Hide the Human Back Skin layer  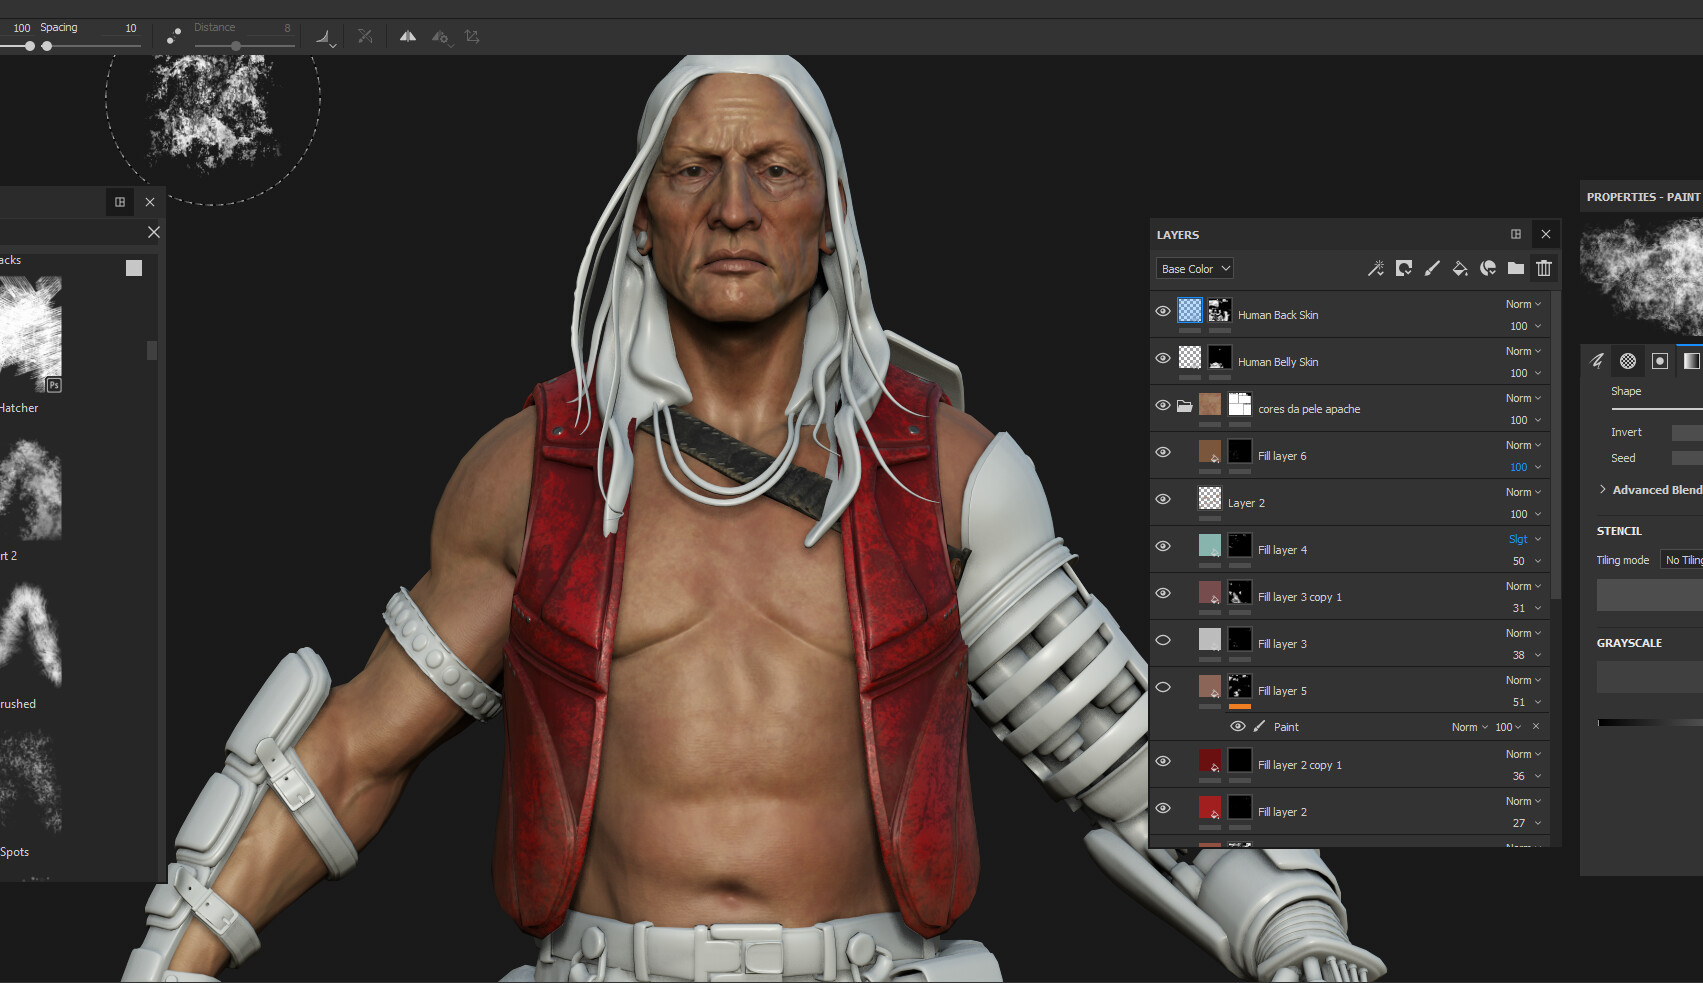pyautogui.click(x=1162, y=311)
